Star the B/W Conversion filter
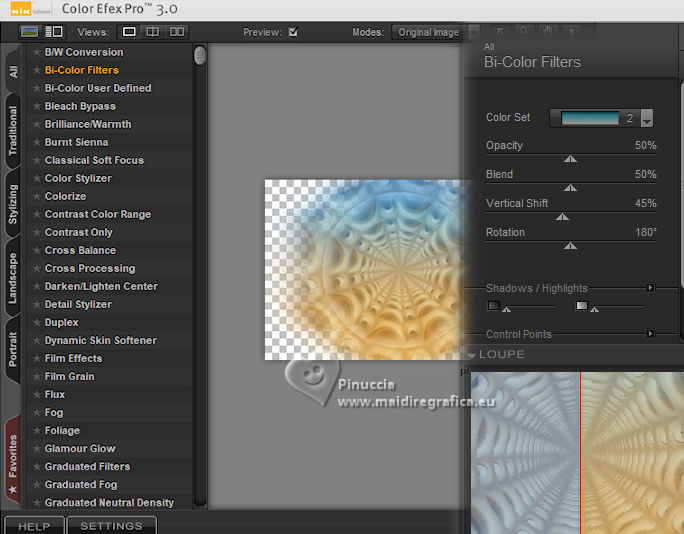This screenshot has width=684, height=534. click(x=37, y=52)
